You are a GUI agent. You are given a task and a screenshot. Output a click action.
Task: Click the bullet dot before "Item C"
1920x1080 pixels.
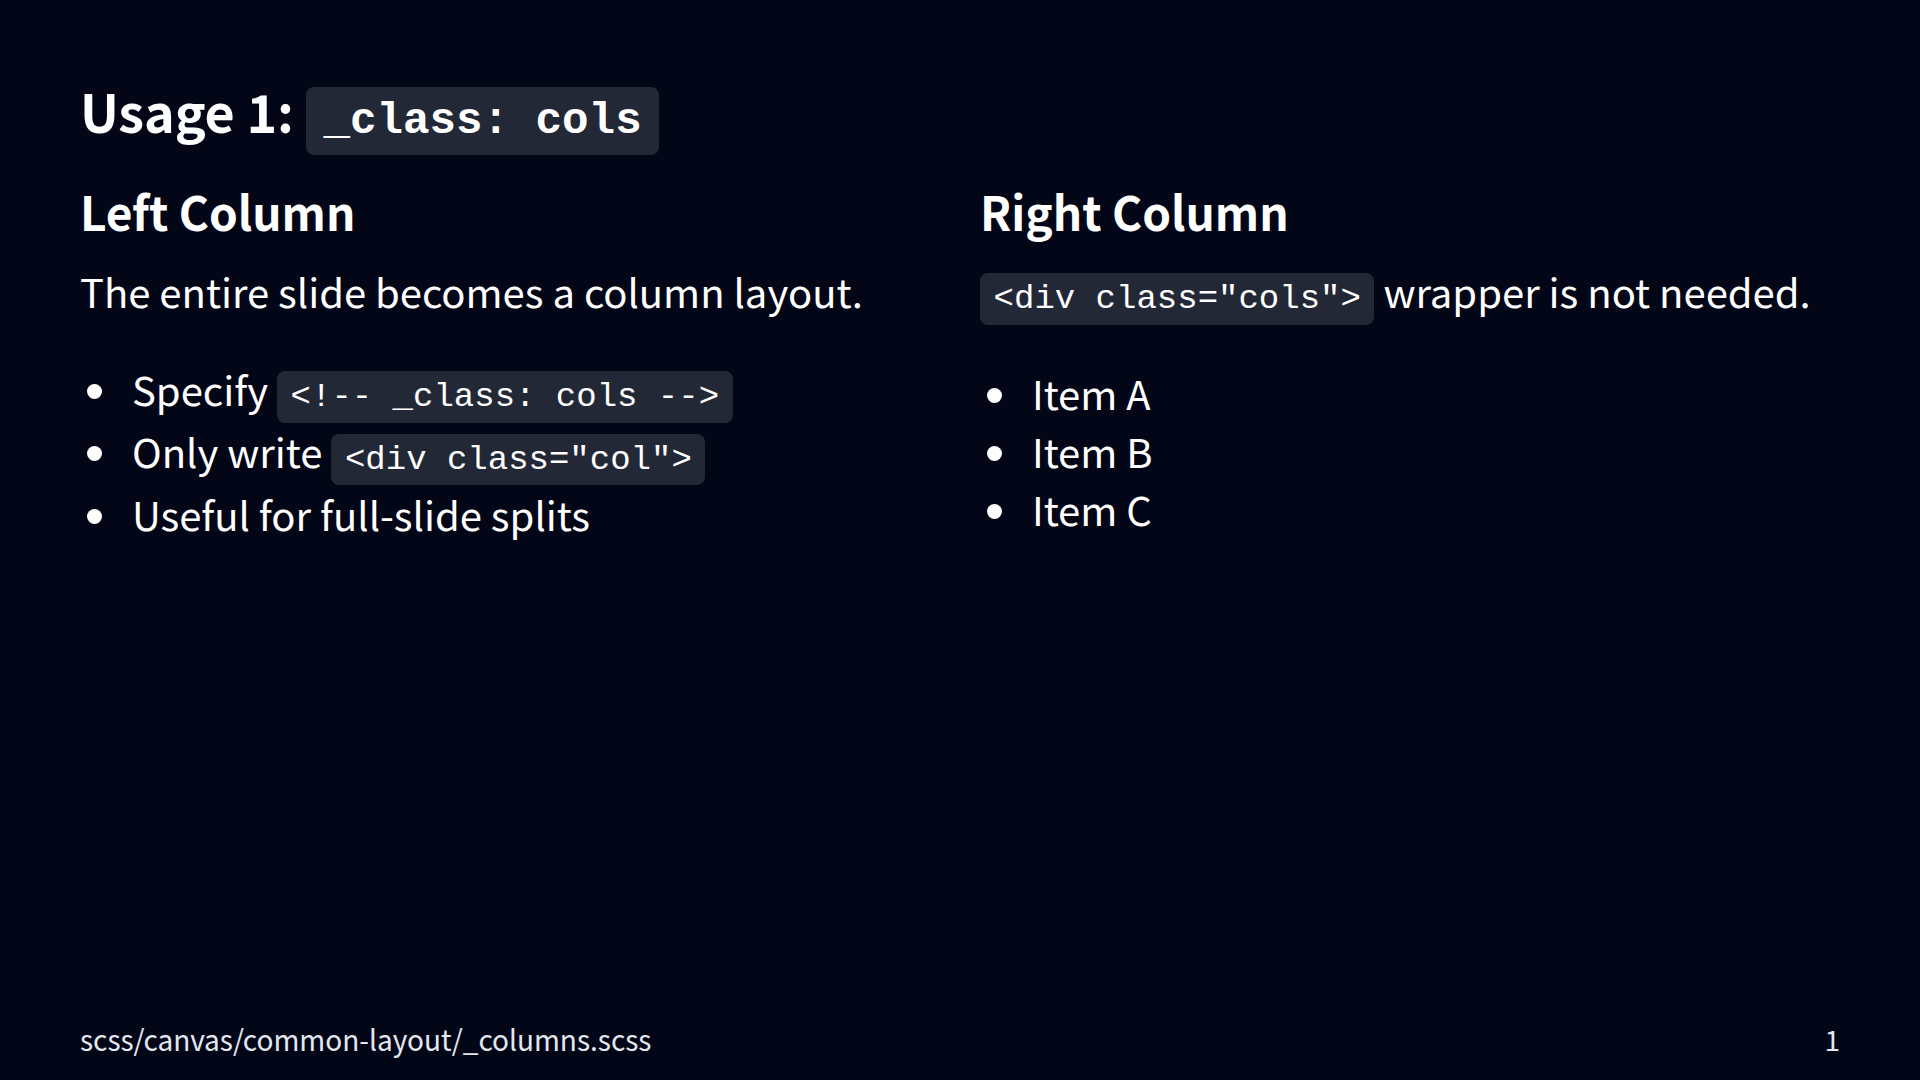point(994,513)
